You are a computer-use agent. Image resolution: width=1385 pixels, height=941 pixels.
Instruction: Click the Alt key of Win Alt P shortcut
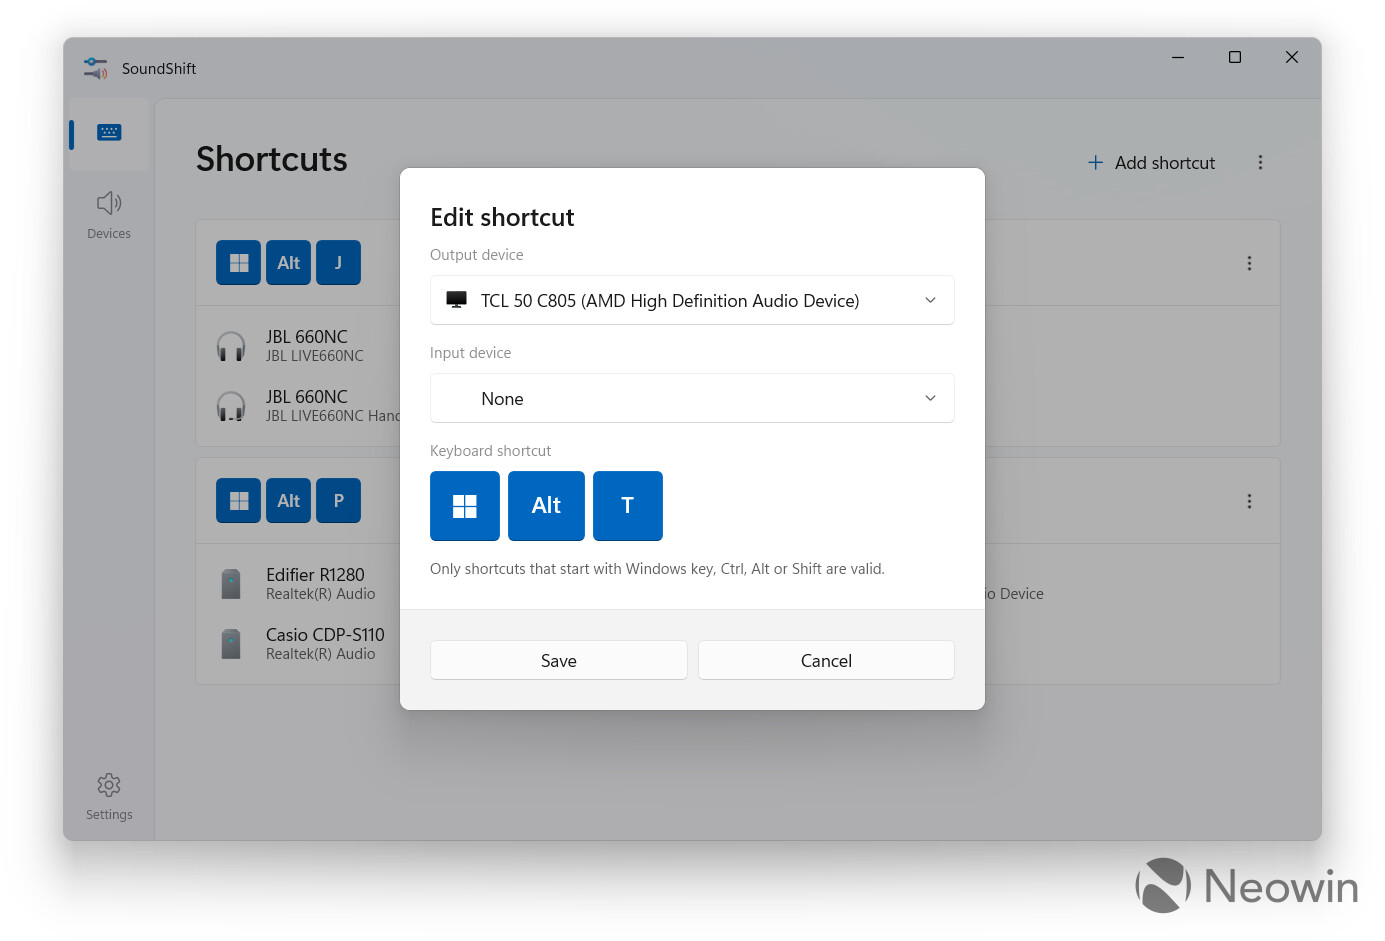coord(289,501)
